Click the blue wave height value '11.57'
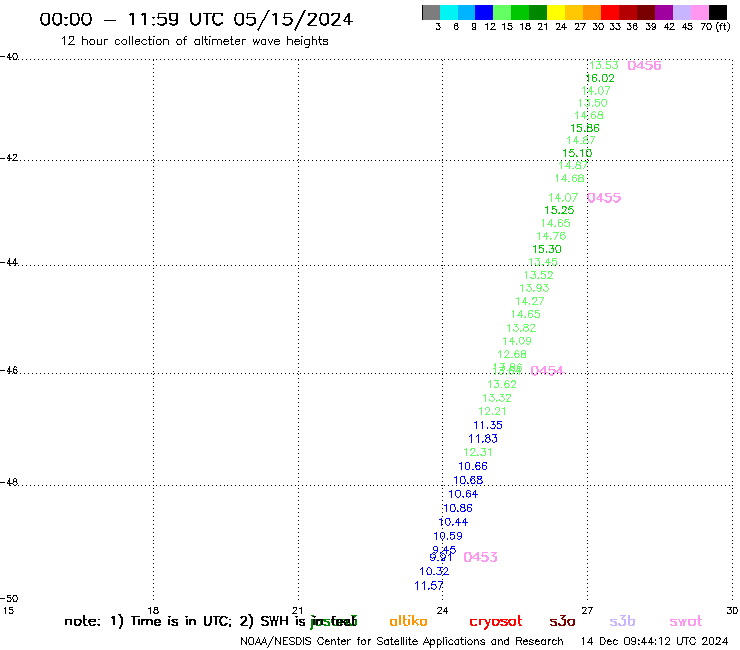 tap(429, 586)
